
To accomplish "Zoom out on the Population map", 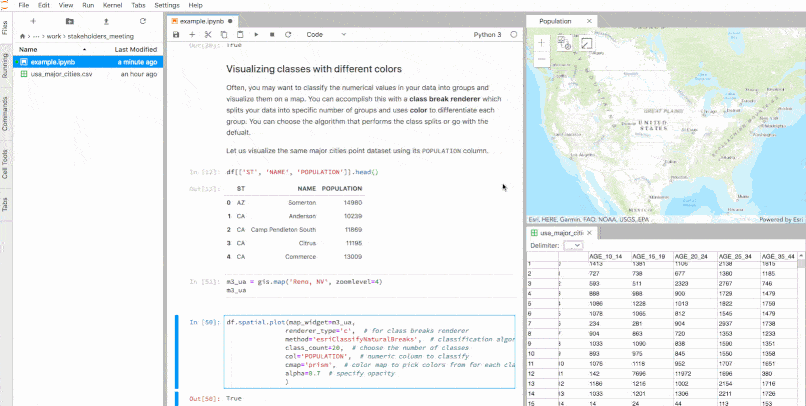I will pyautogui.click(x=541, y=59).
